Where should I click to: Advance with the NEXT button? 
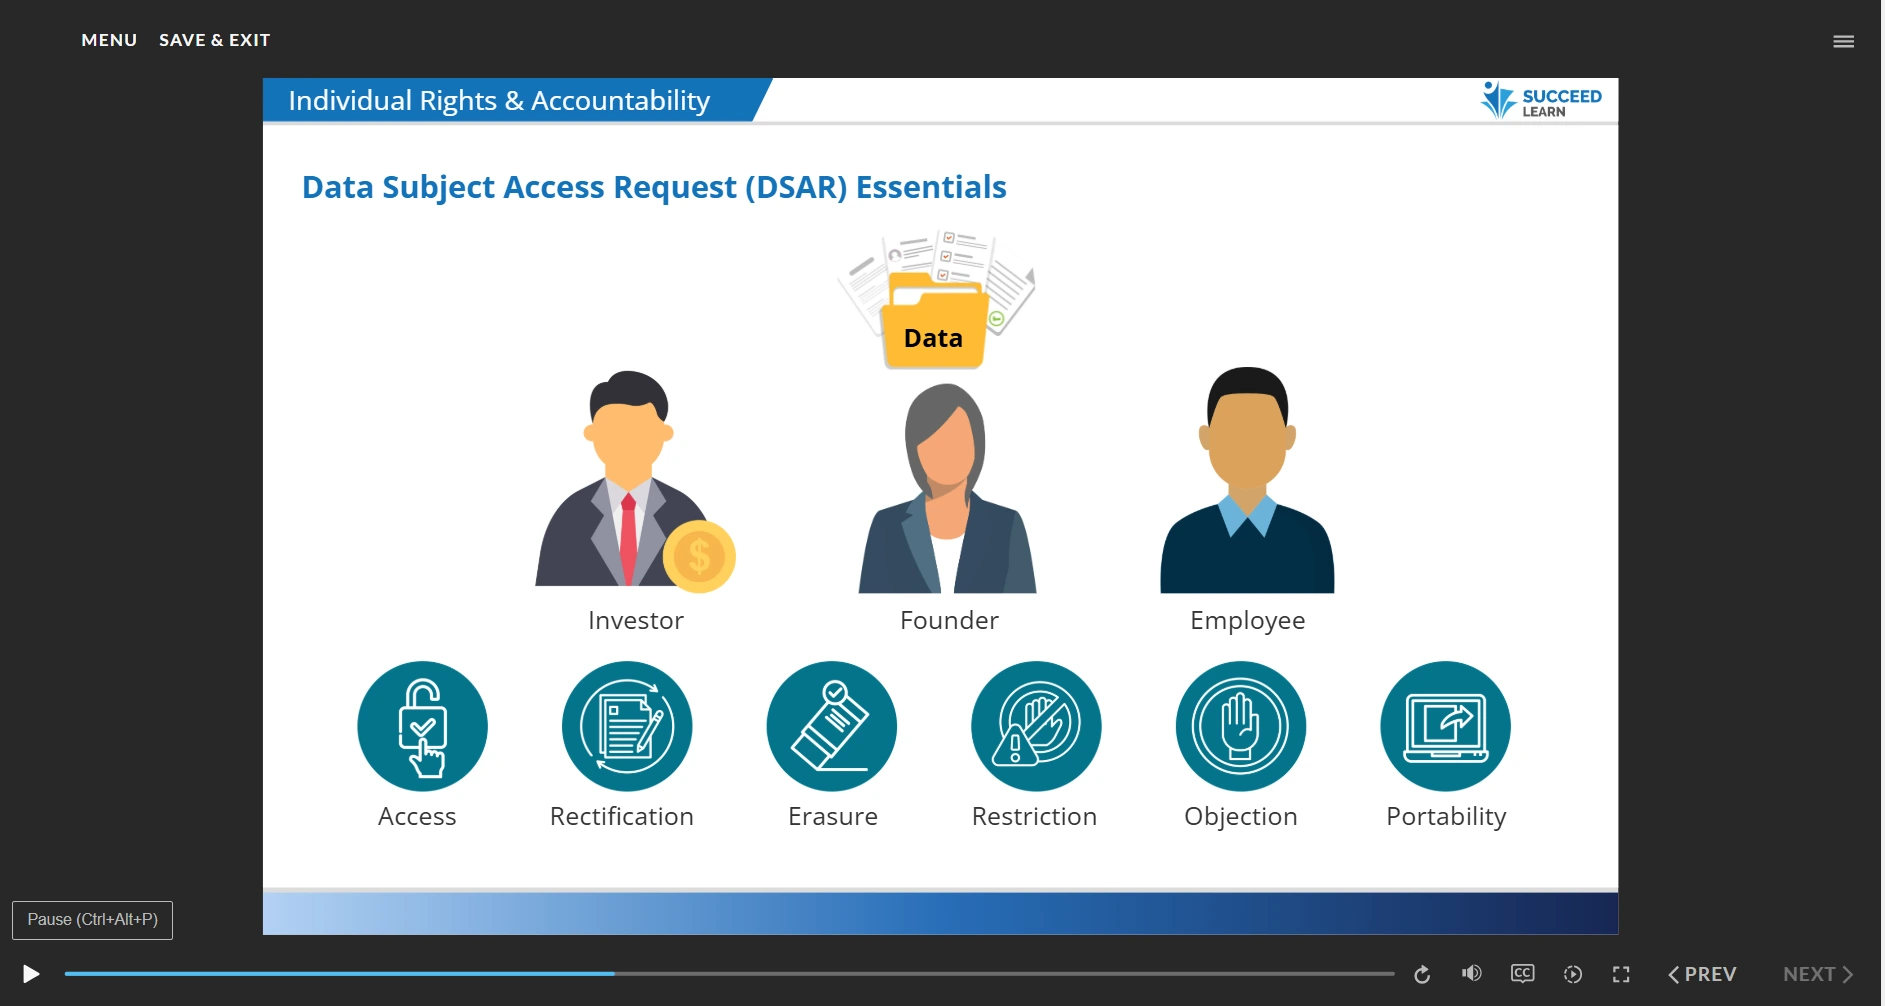[x=1818, y=974]
